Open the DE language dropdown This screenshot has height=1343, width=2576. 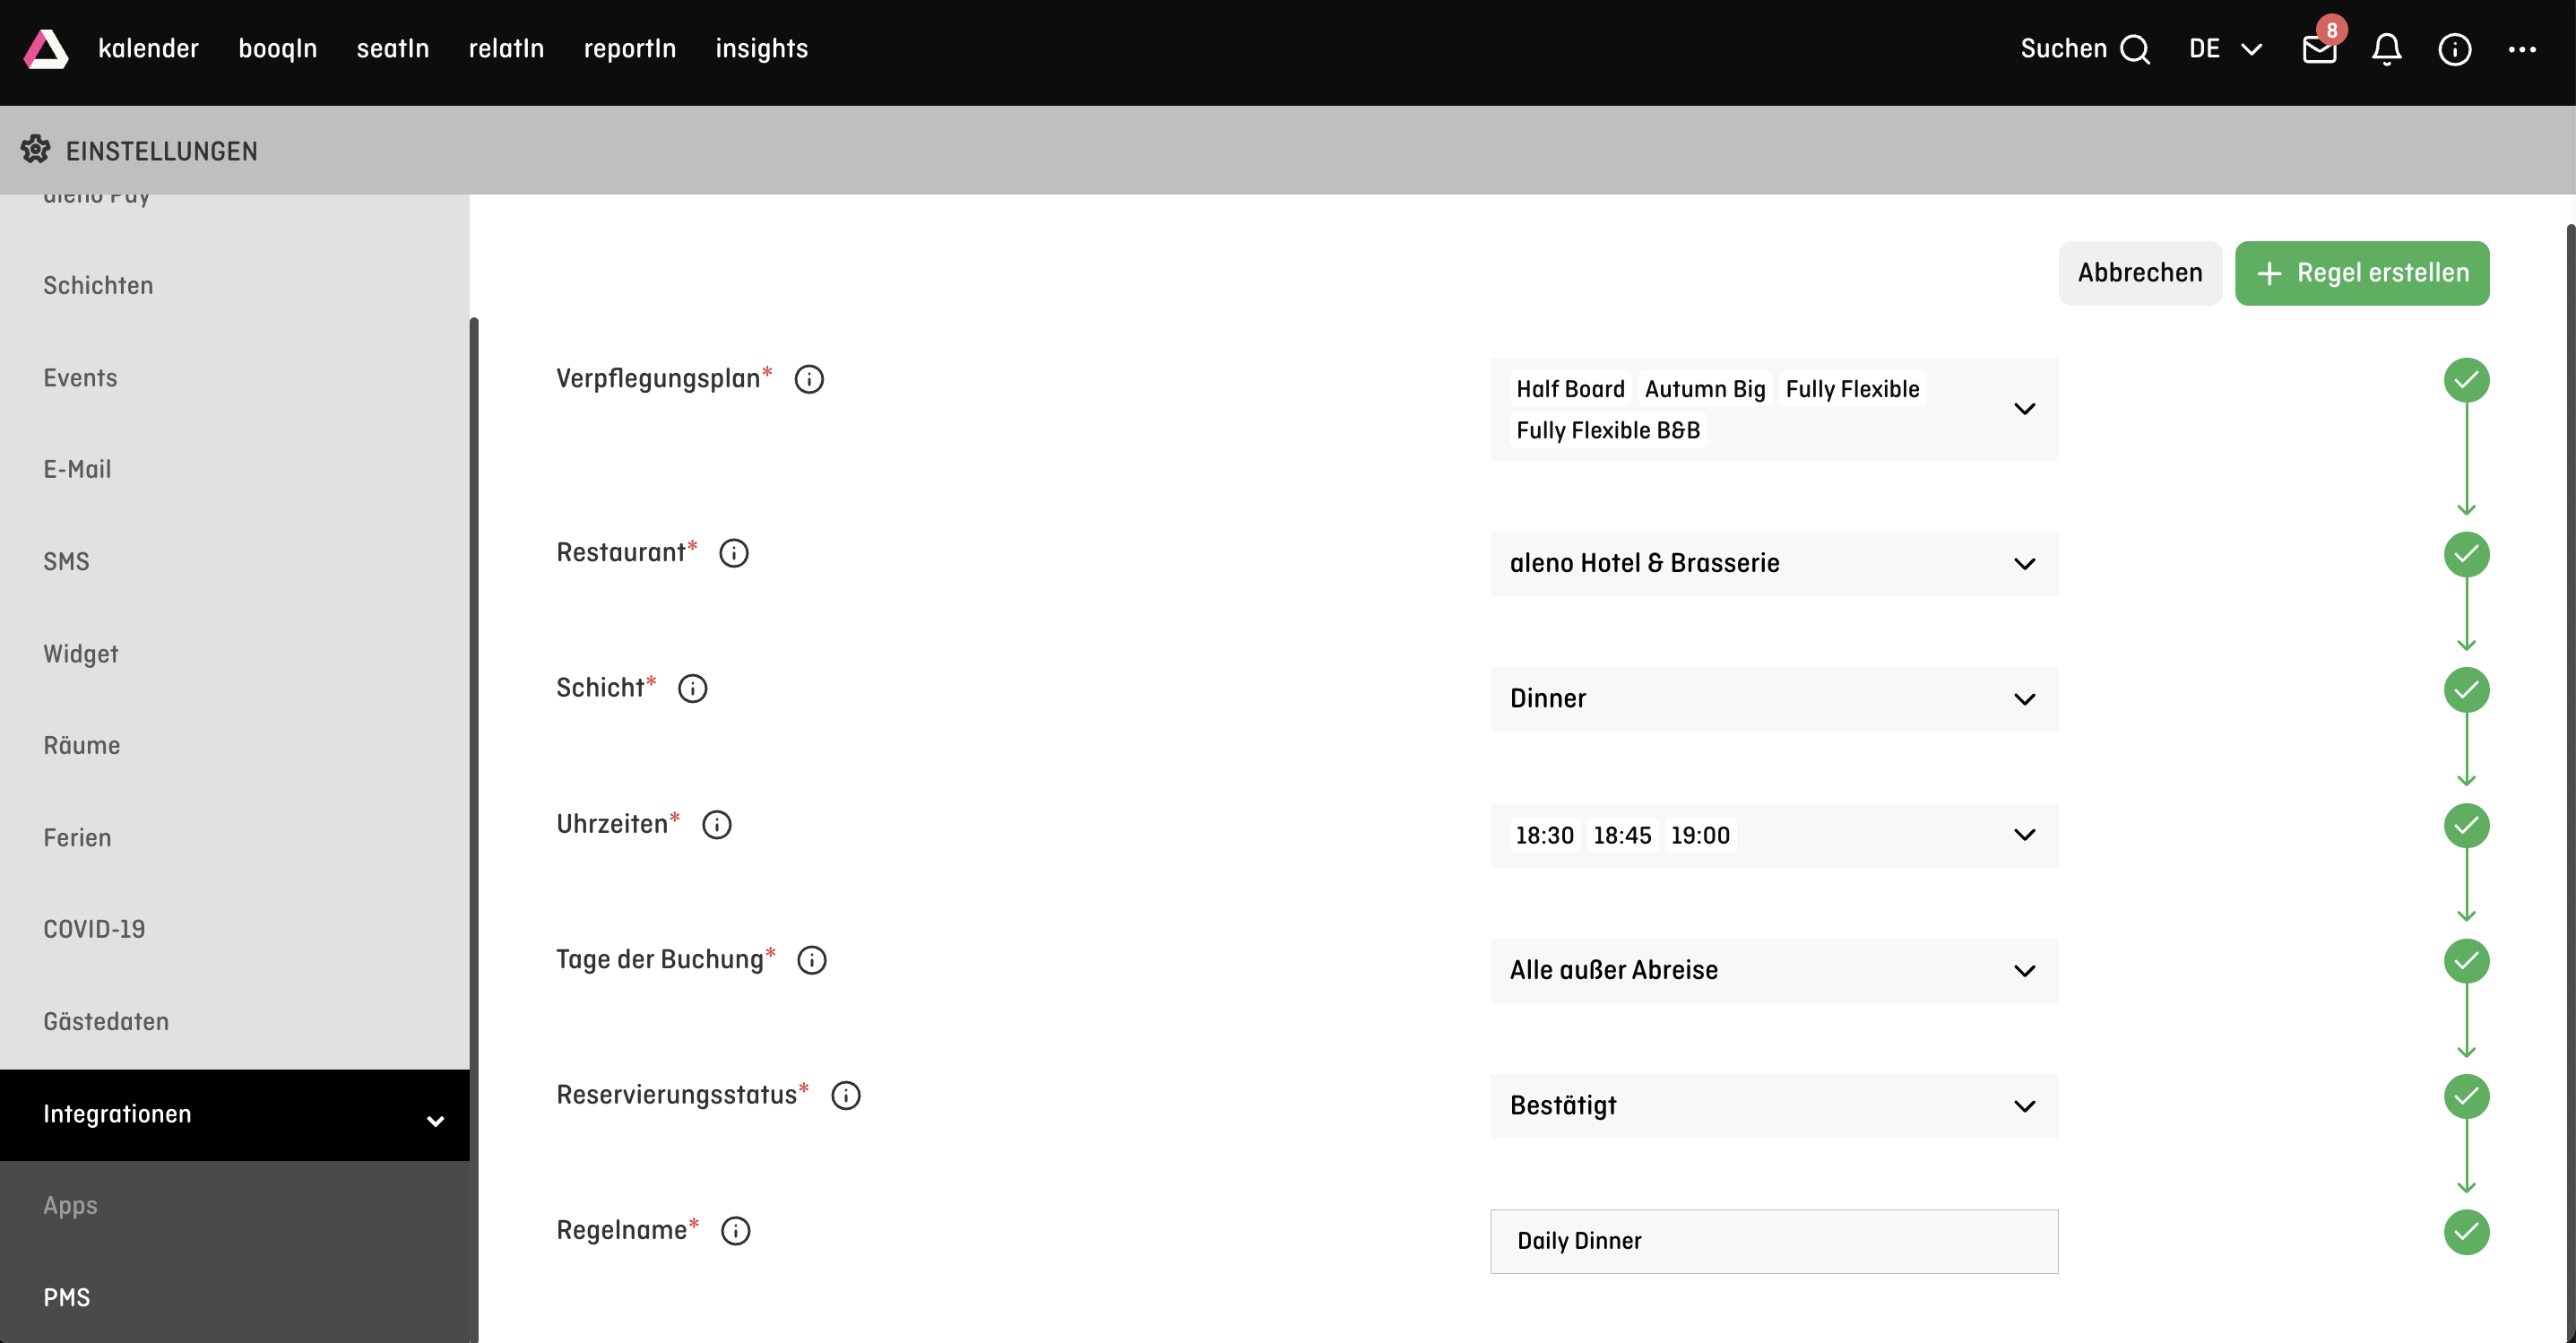pos(2225,49)
